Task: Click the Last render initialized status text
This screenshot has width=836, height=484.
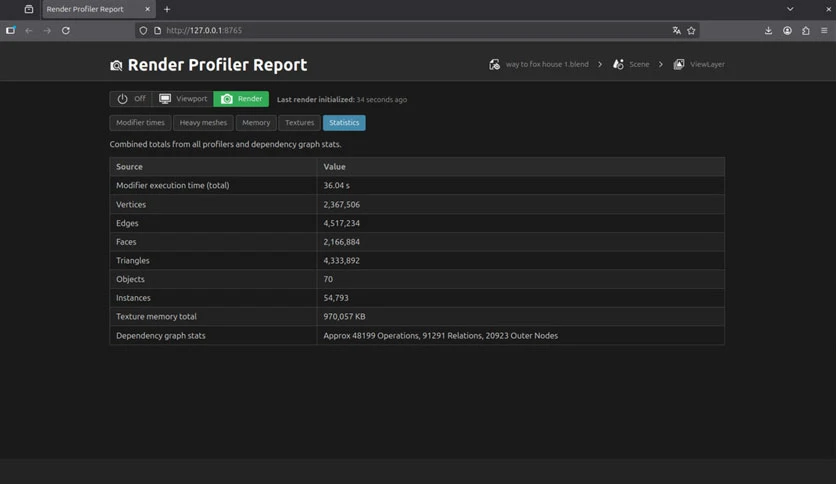Action: (x=342, y=100)
